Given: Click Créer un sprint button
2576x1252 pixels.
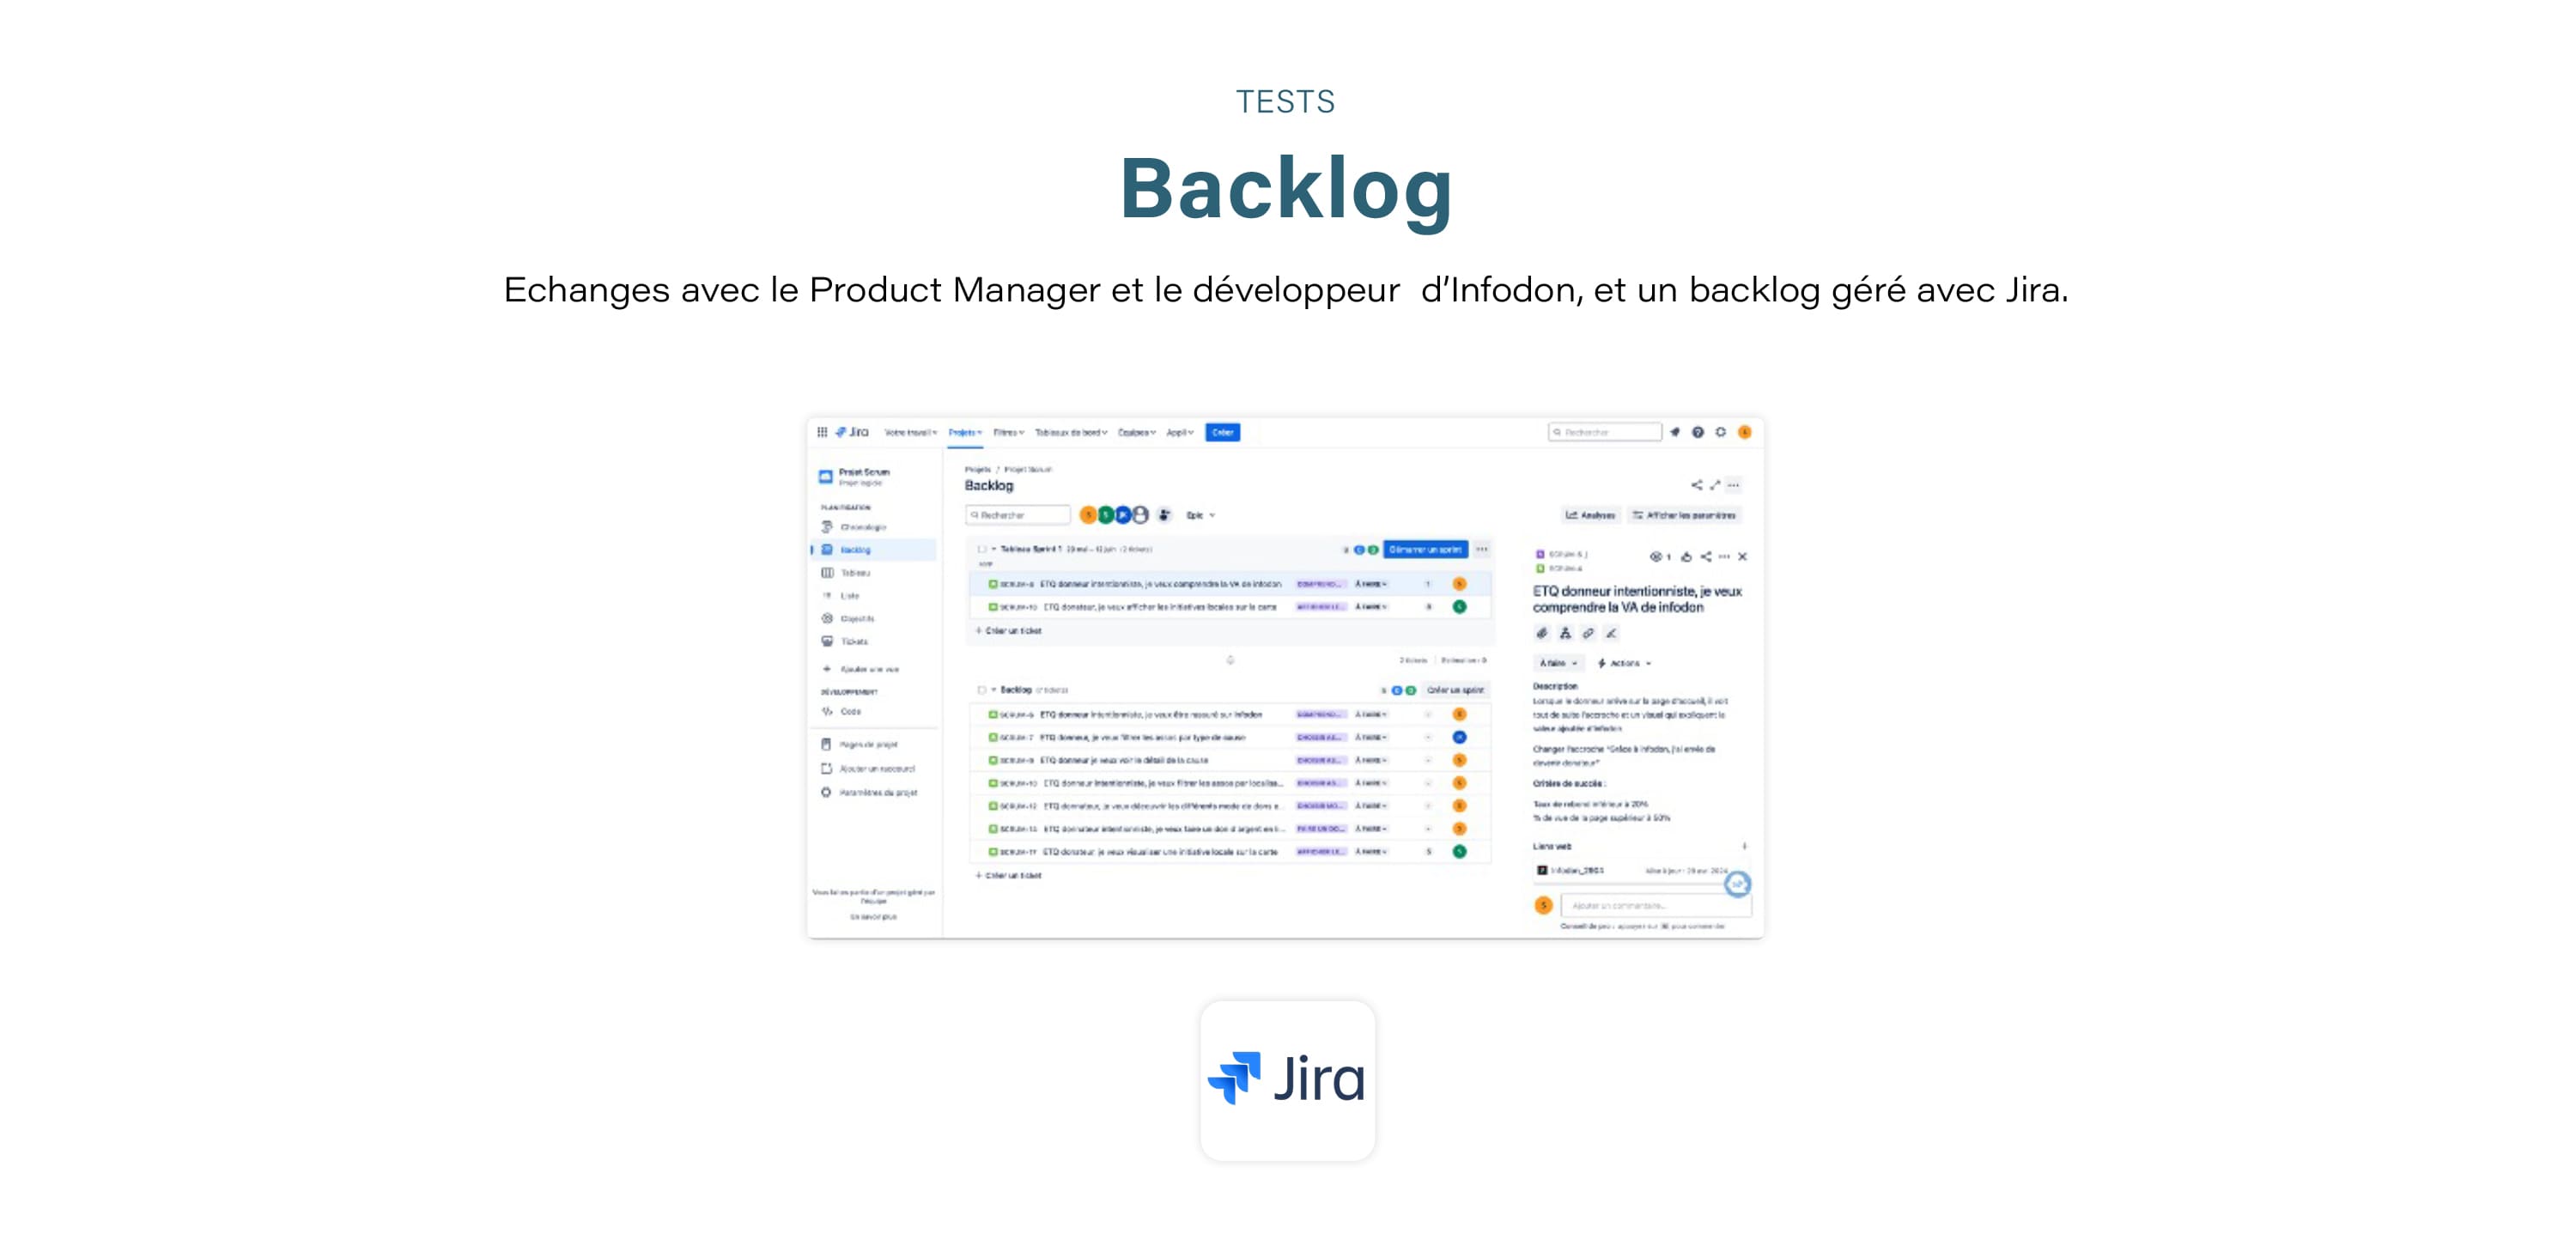Looking at the screenshot, I should point(1455,690).
